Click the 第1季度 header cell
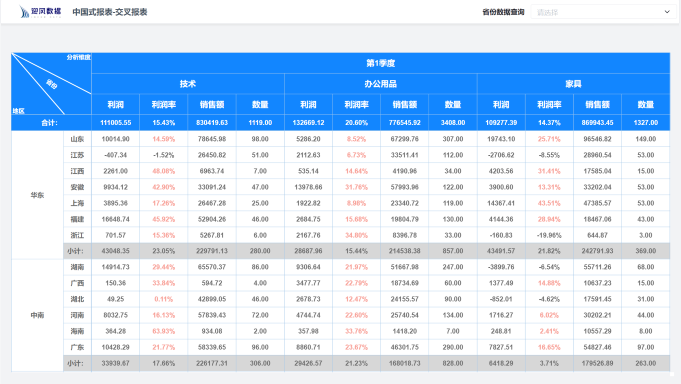The height and width of the screenshot is (384, 681). point(380,63)
